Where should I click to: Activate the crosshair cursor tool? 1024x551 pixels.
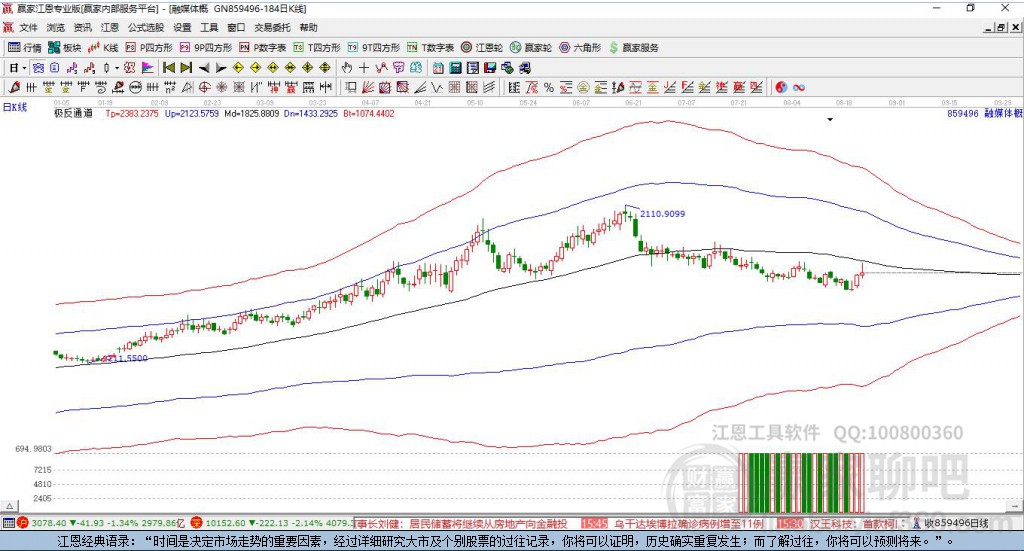pos(364,67)
